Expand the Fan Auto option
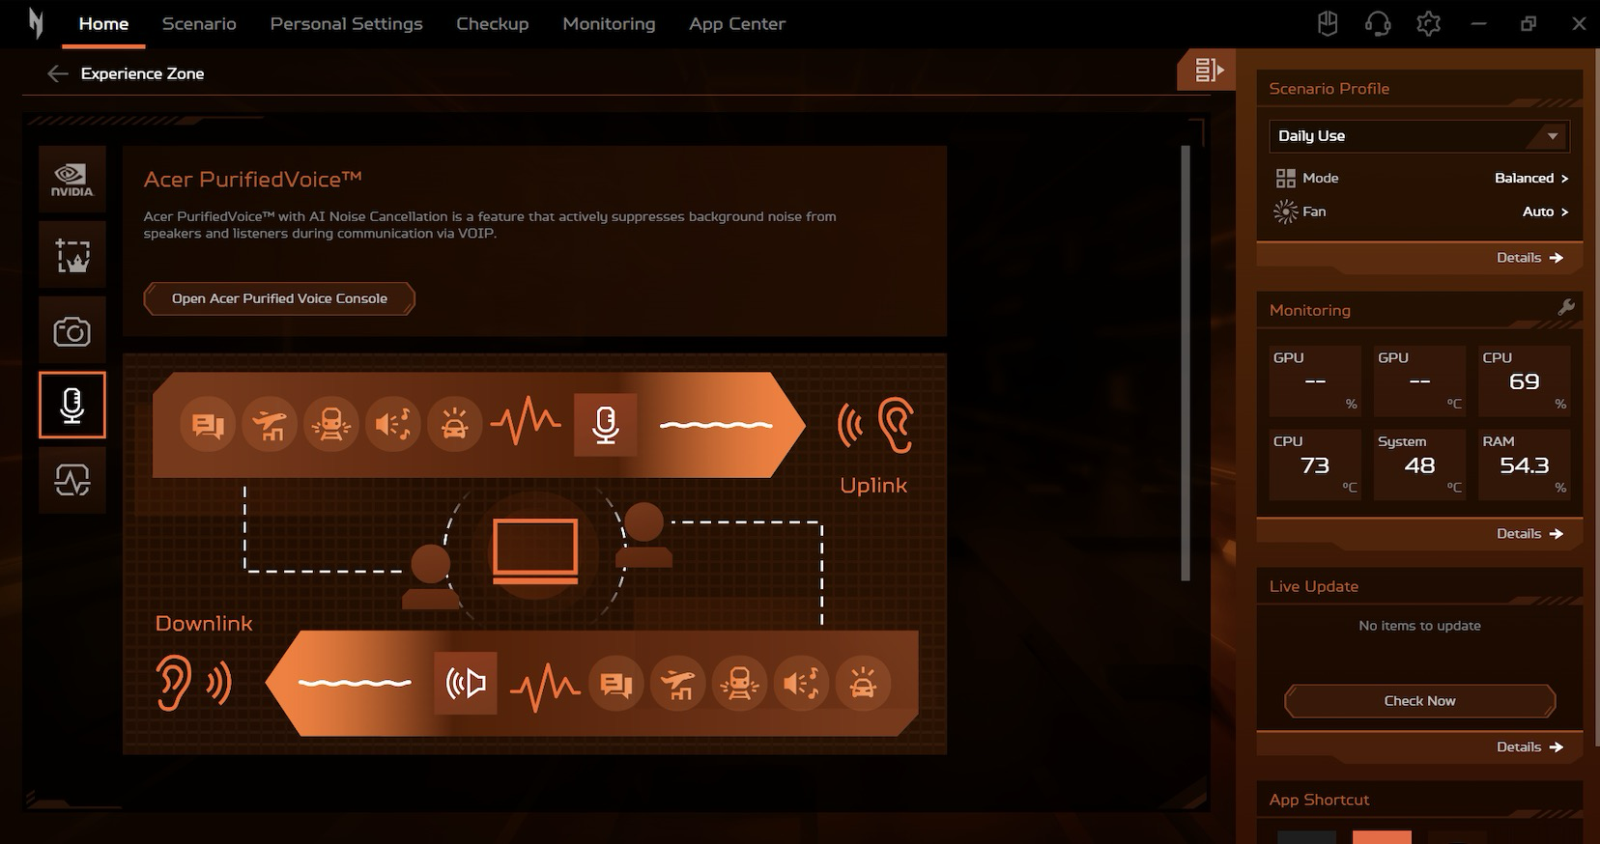 tap(1545, 212)
